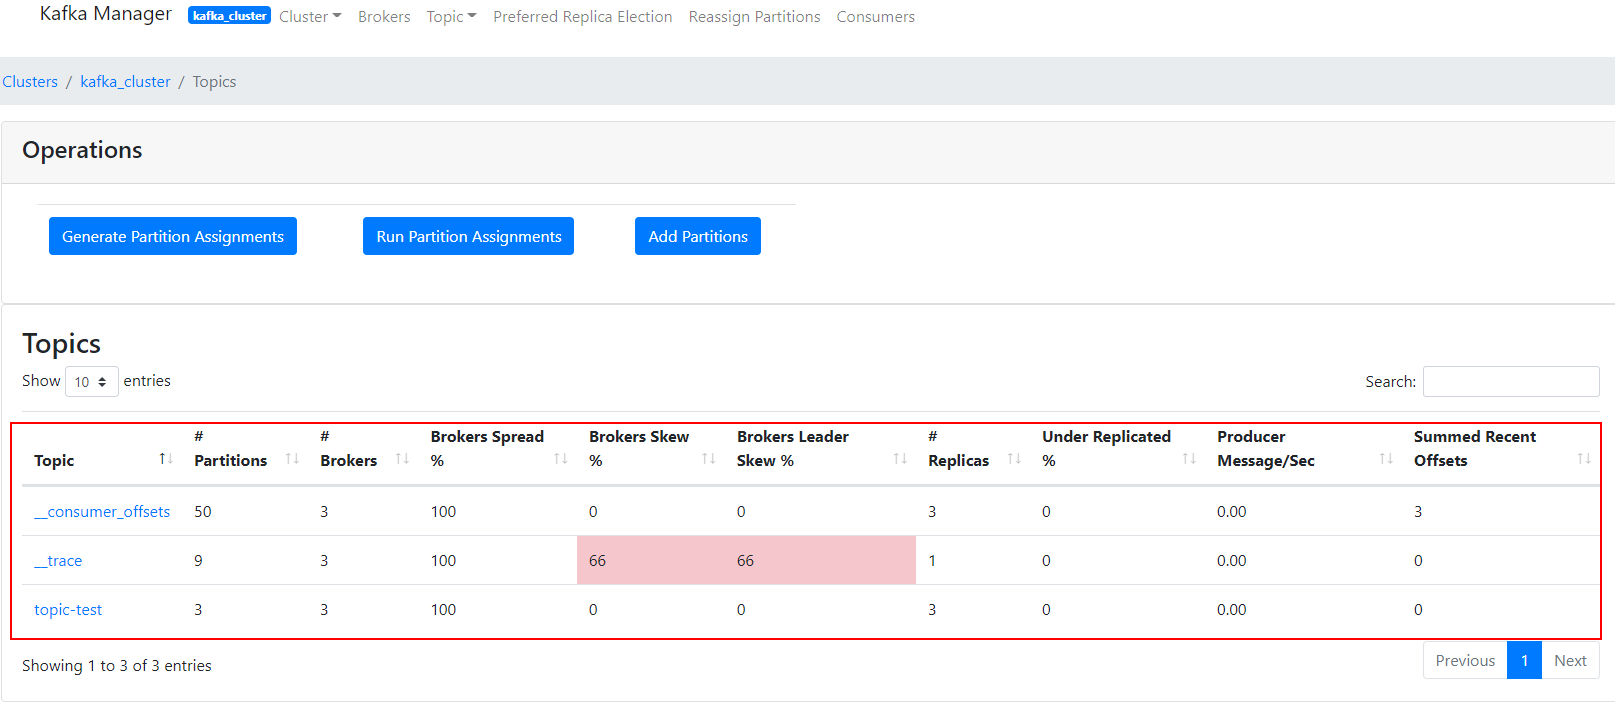The height and width of the screenshot is (713, 1615).
Task: Sort by Brokers Spread % column
Action: click(x=560, y=459)
